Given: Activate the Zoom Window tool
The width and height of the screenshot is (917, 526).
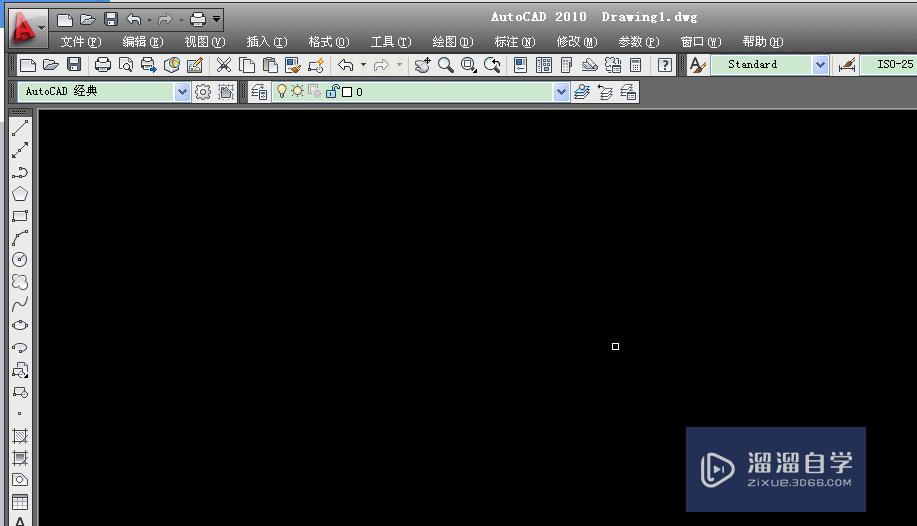Looking at the screenshot, I should [468, 65].
